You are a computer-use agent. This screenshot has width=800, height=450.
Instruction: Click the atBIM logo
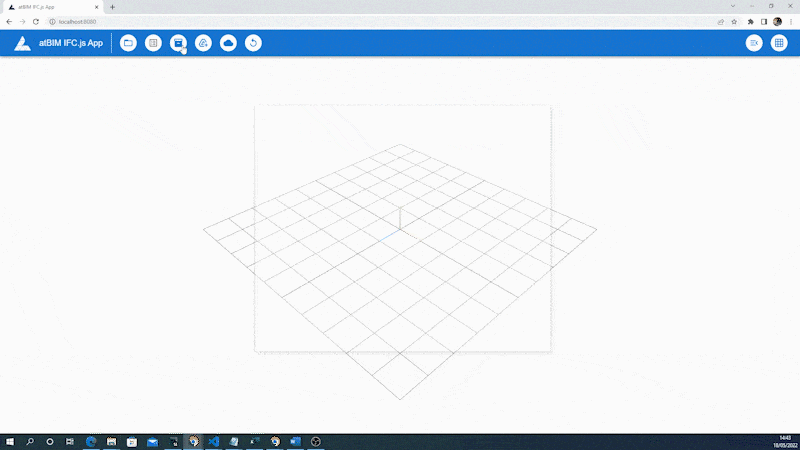(x=22, y=43)
